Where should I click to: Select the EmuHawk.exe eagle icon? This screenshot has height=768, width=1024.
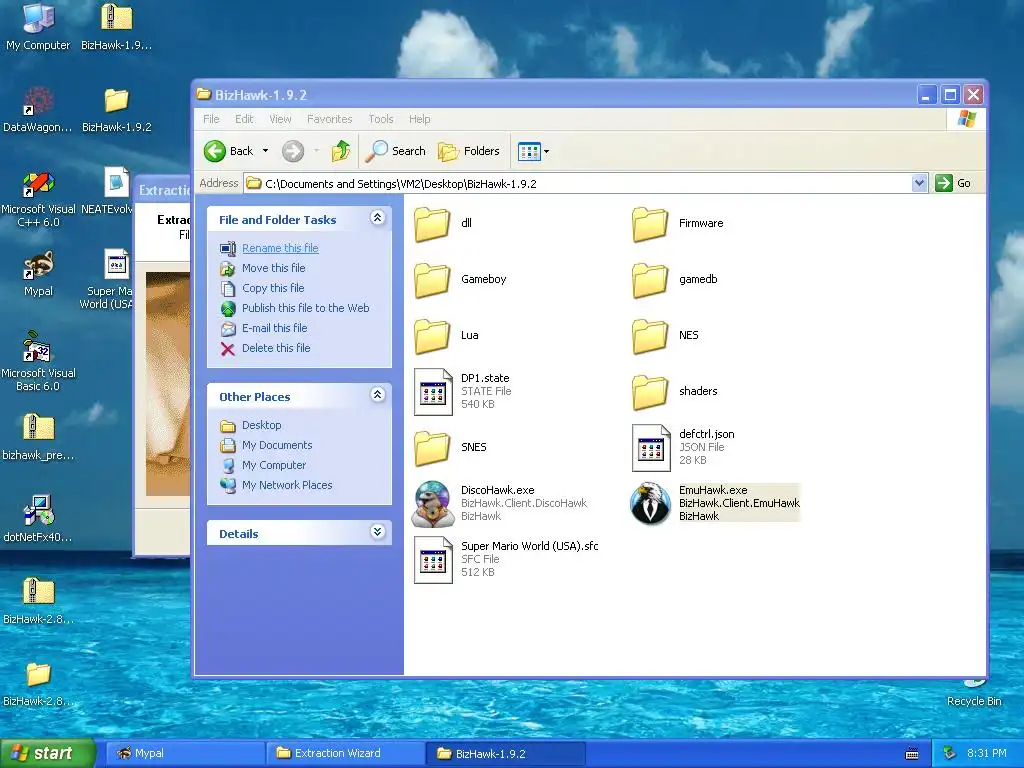click(x=650, y=504)
